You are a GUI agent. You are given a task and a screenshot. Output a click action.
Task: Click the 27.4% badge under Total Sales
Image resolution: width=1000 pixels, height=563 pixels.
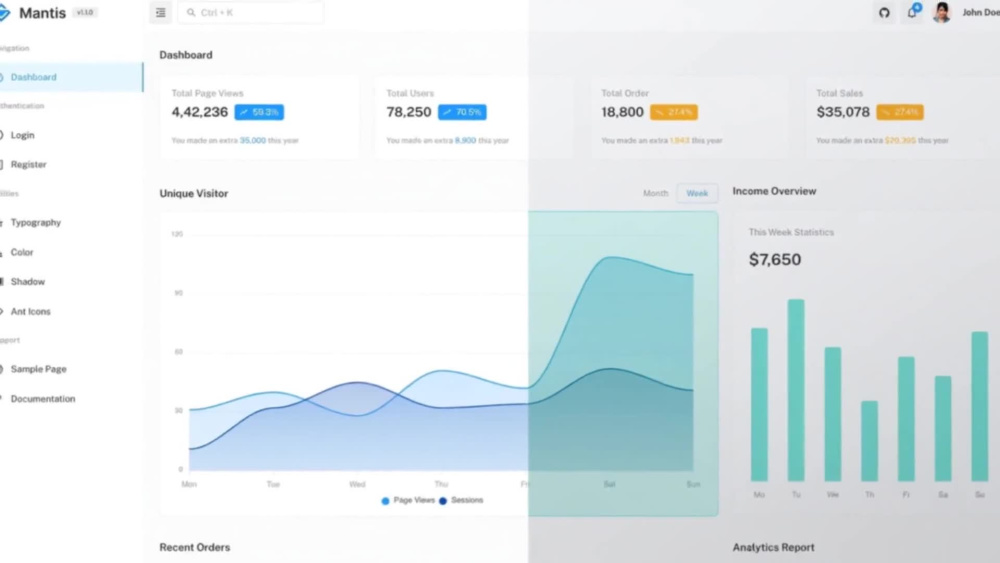(900, 112)
